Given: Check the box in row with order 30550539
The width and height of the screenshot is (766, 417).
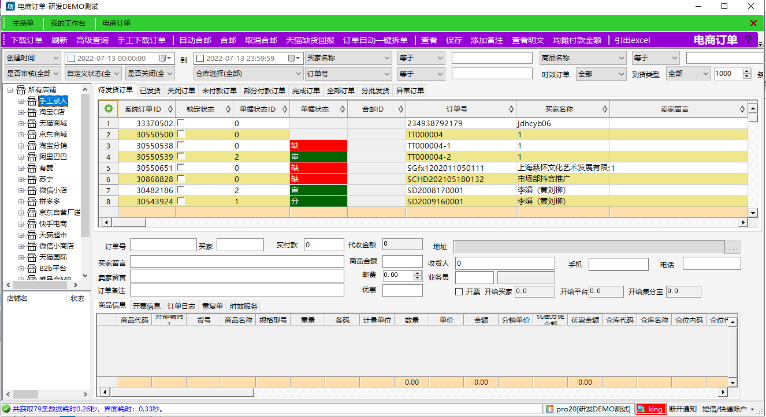Looking at the screenshot, I should [180, 156].
